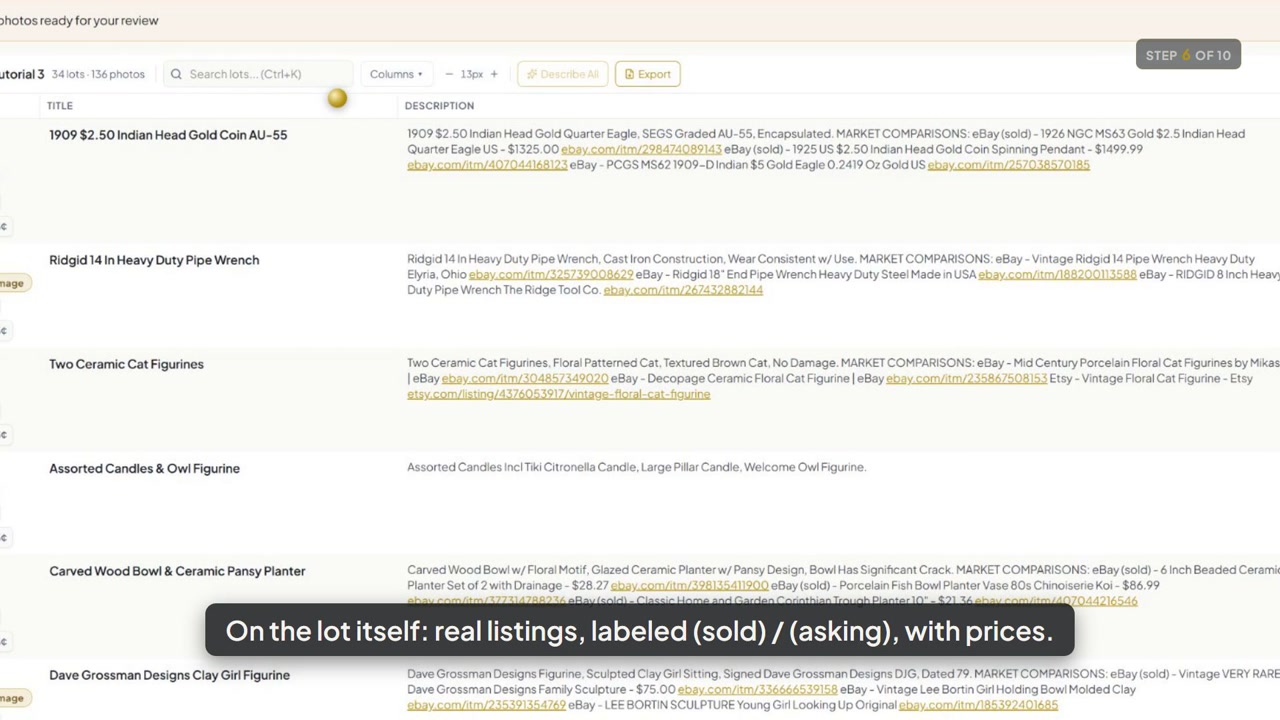Click the sparkle icon on Describe All
Viewport: 1280px width, 720px height.
[x=532, y=74]
